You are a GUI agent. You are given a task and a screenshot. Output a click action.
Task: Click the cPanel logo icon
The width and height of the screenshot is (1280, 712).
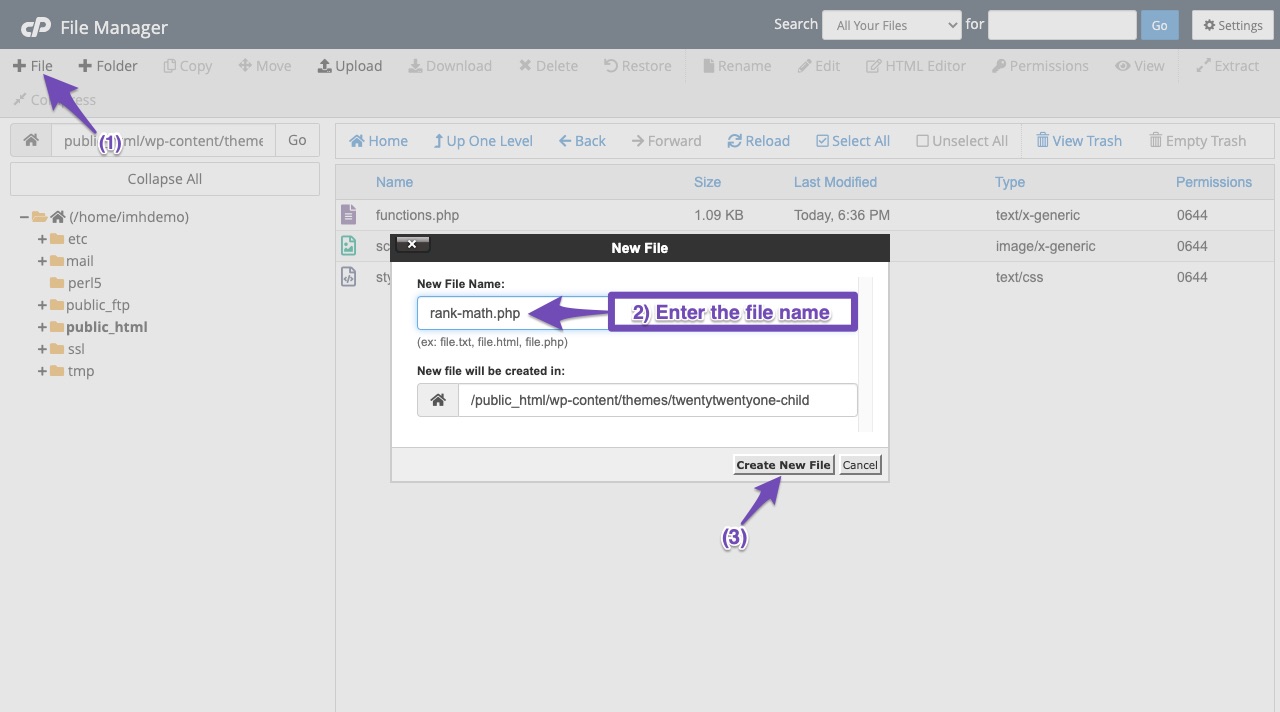pyautogui.click(x=36, y=27)
